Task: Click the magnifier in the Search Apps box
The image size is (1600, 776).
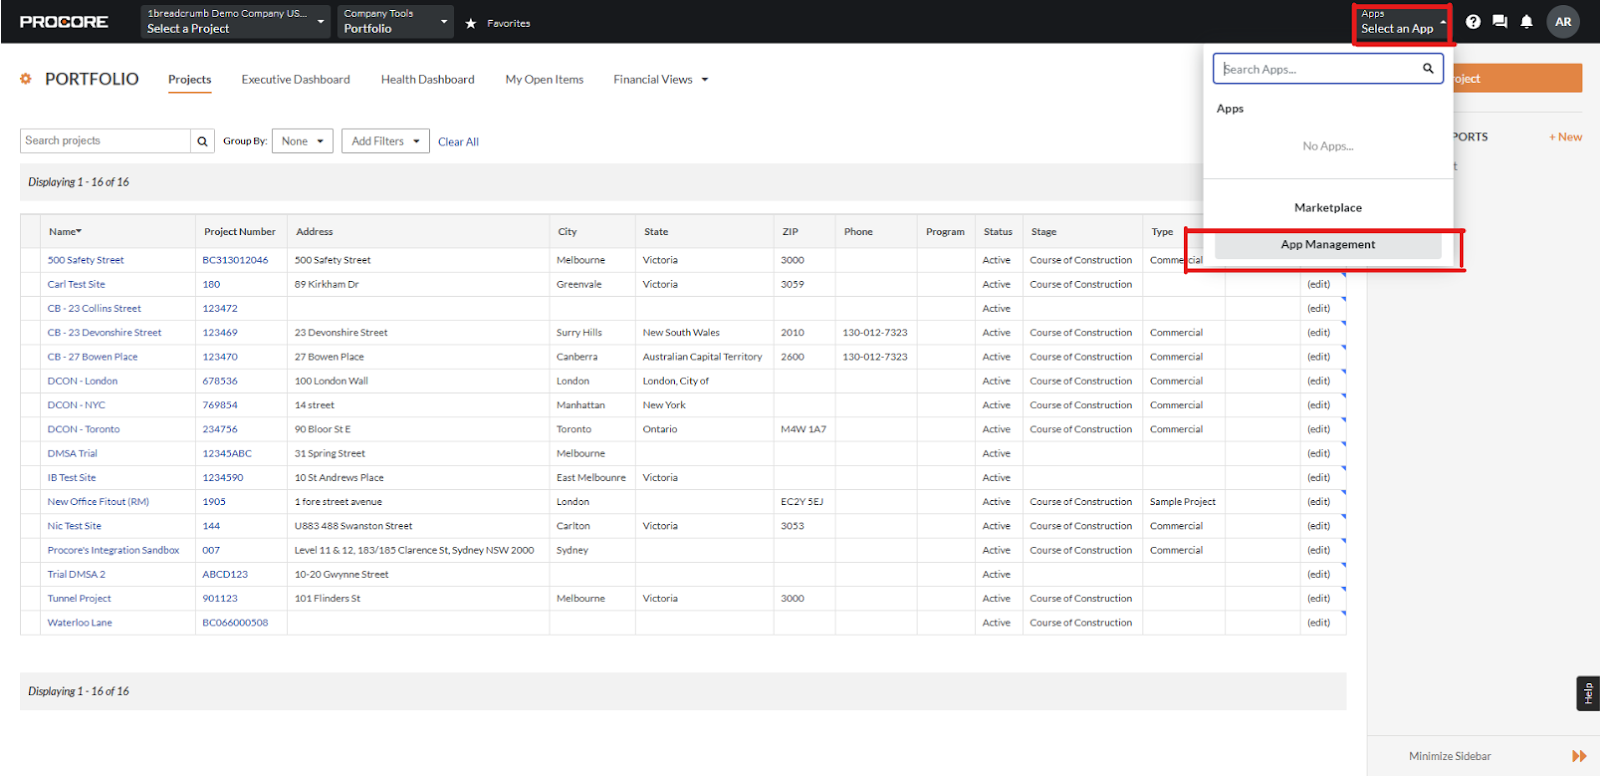Action: pyautogui.click(x=1428, y=69)
